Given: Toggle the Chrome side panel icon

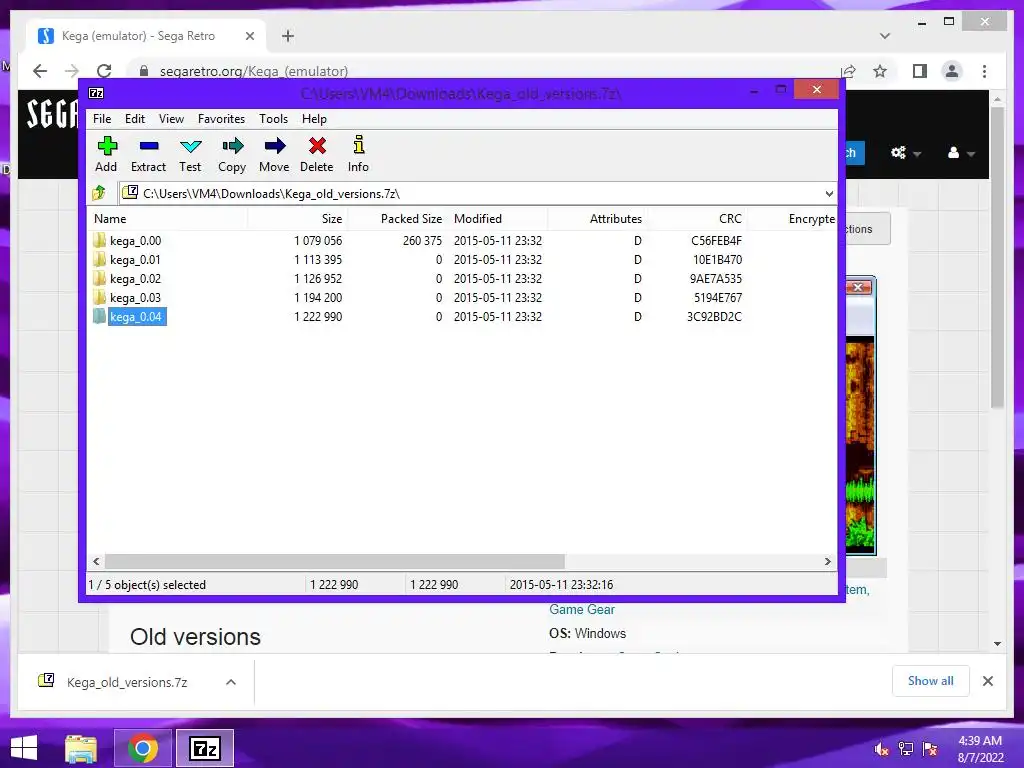Looking at the screenshot, I should (920, 71).
